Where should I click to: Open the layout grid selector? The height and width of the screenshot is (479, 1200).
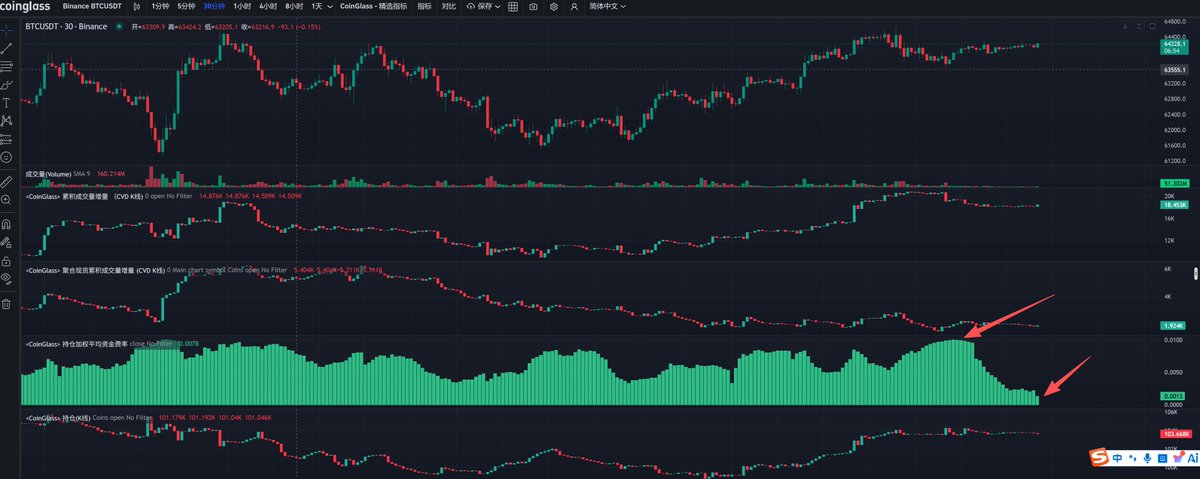tap(513, 6)
